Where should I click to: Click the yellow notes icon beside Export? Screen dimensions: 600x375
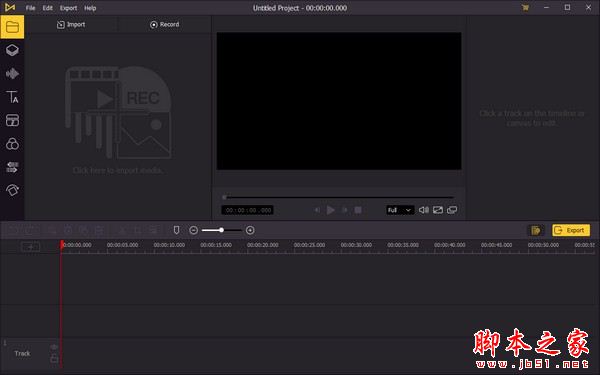[536, 230]
